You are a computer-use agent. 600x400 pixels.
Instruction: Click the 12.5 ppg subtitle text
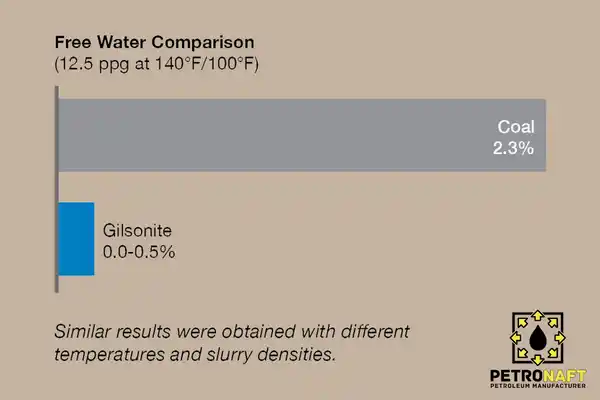click(x=157, y=64)
